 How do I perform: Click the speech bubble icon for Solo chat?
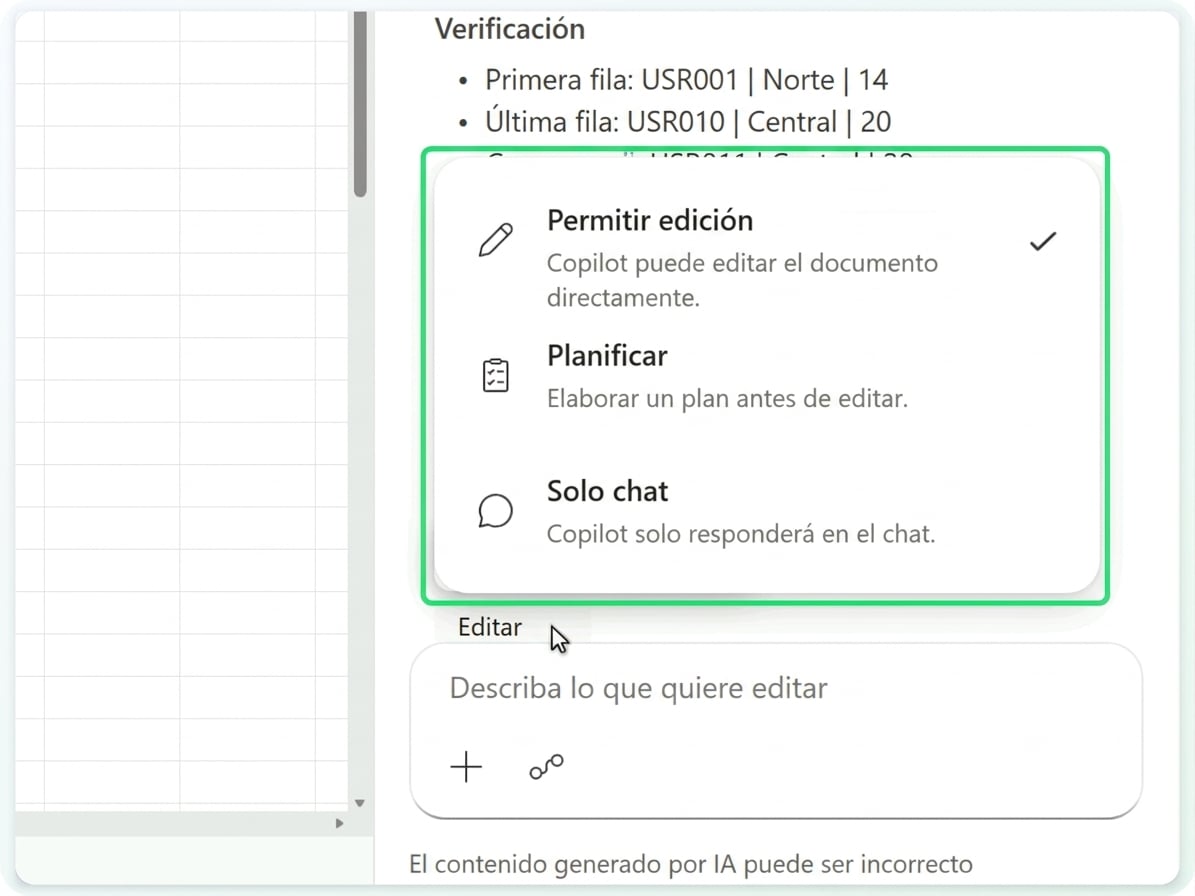(x=495, y=510)
